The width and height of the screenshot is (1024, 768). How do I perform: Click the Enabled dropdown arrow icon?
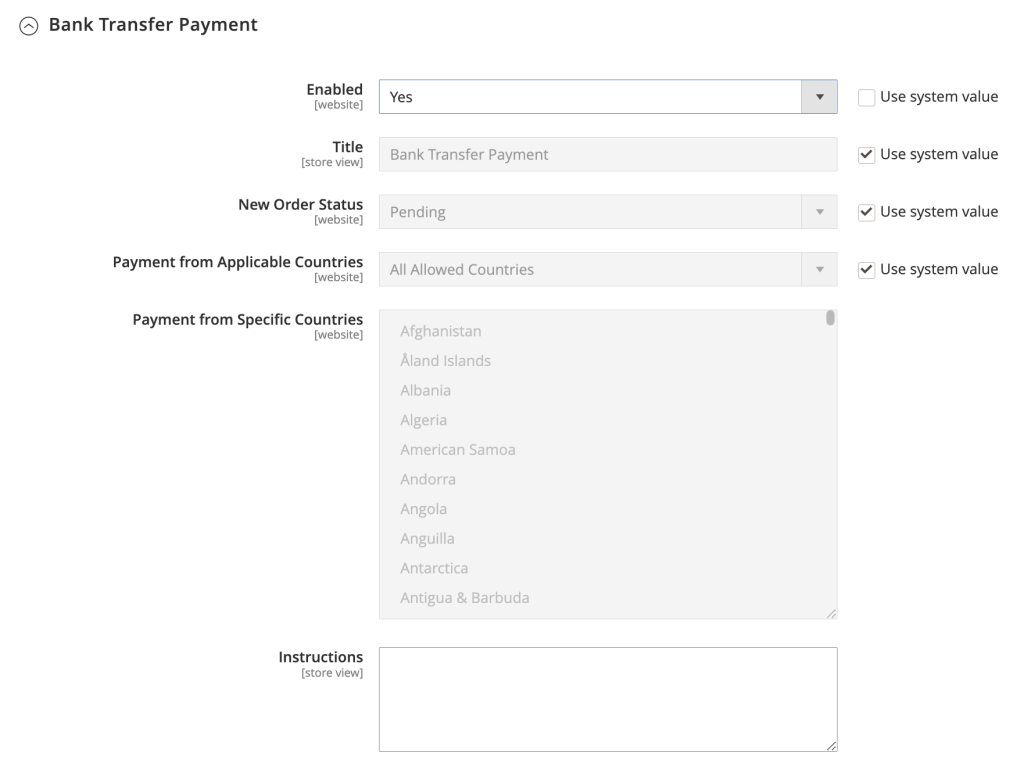pyautogui.click(x=820, y=96)
